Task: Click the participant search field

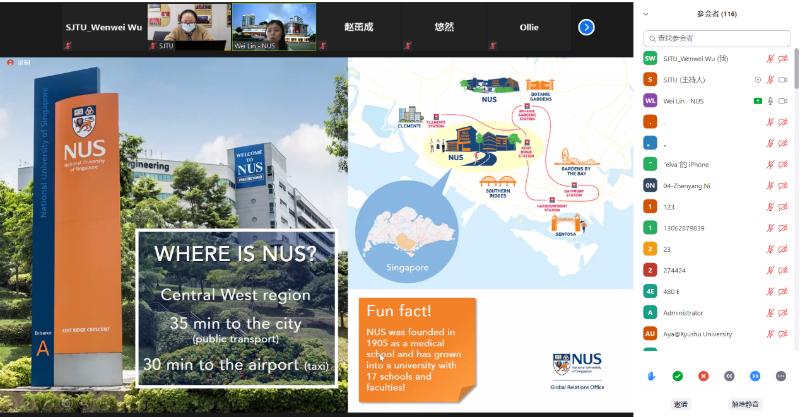Action: 717,38
